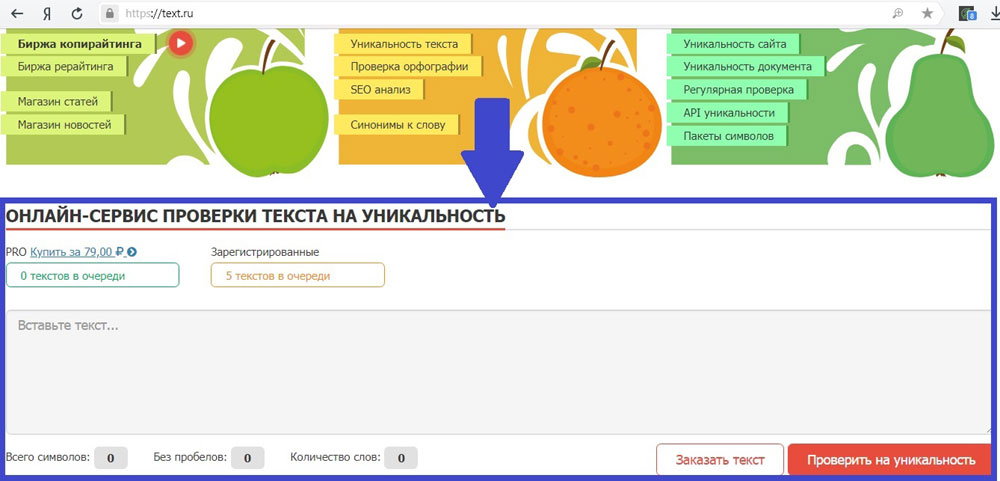Click the 0 текстов в очереди box
1000x481 pixels.
click(x=92, y=275)
